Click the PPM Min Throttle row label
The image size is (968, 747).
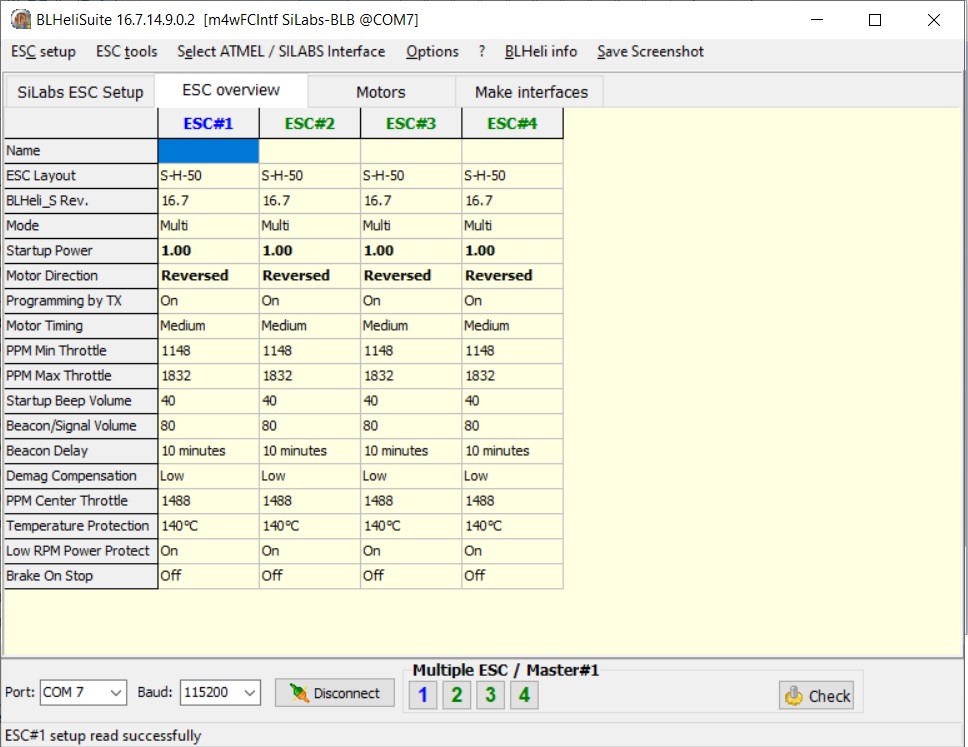(81, 351)
